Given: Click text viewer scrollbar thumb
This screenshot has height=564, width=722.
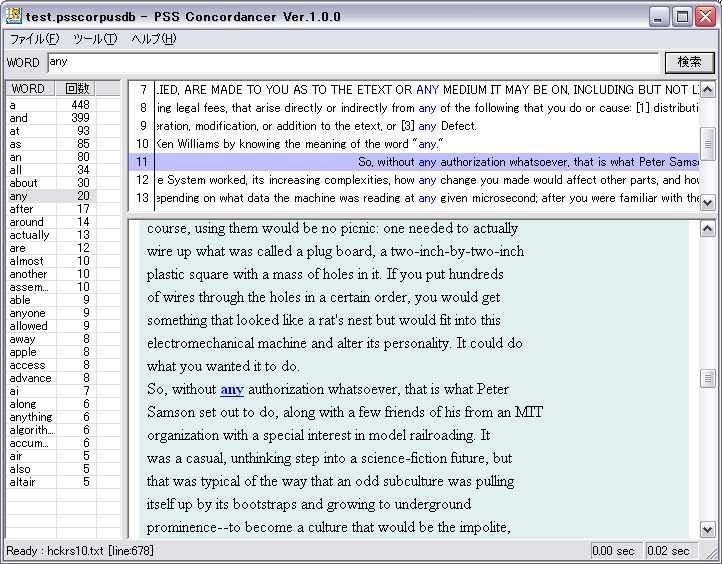Looking at the screenshot, I should (707, 378).
